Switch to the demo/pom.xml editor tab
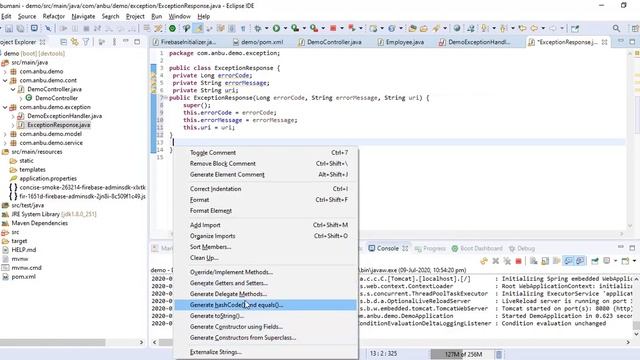The image size is (640, 360). (258, 42)
